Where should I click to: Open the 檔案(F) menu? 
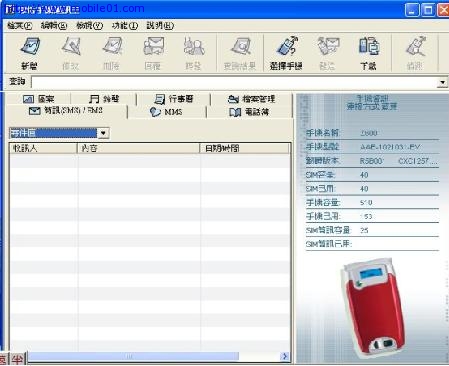pyautogui.click(x=20, y=26)
